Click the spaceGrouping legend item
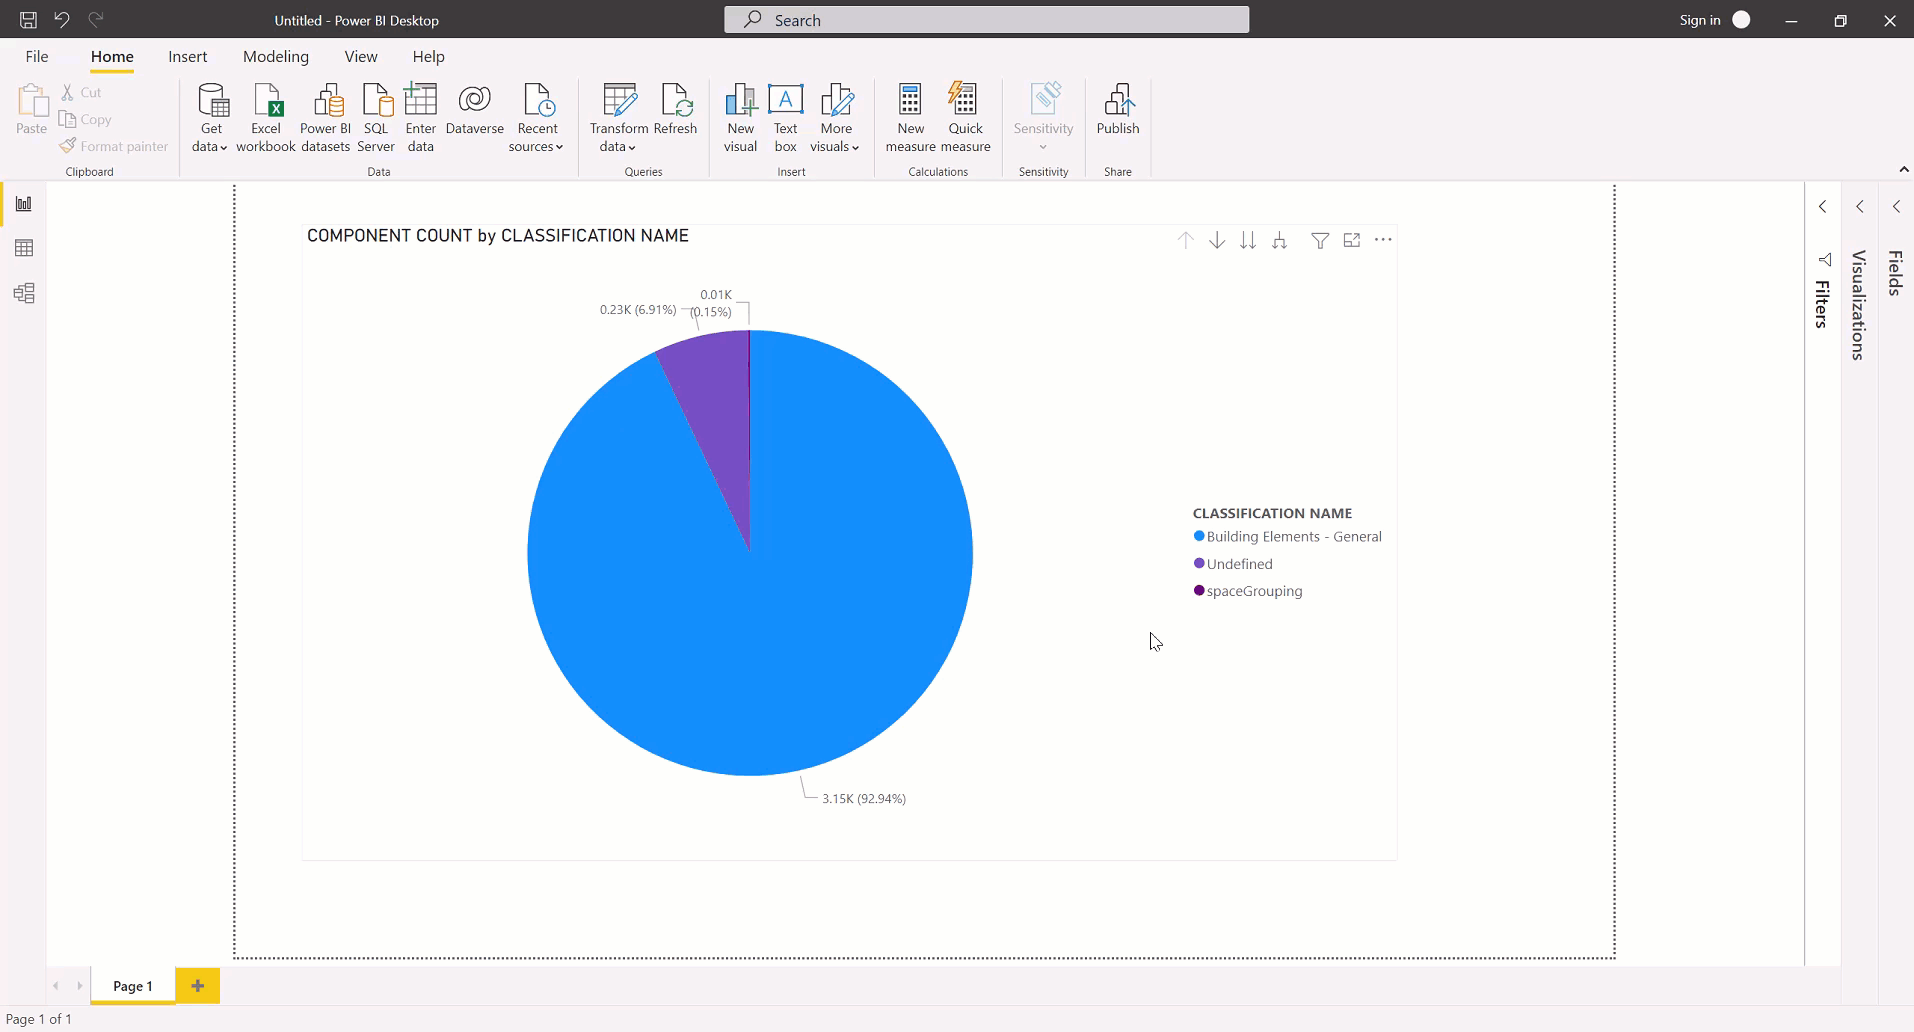The image size is (1914, 1032). click(x=1248, y=591)
